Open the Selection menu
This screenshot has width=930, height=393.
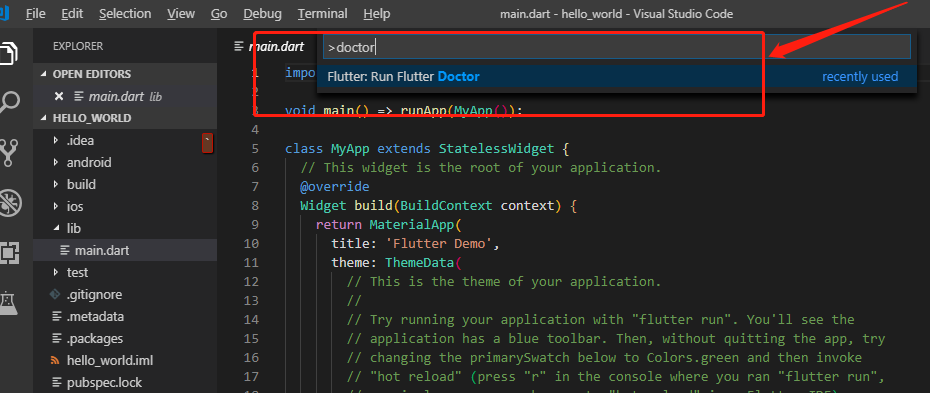click(x=125, y=14)
